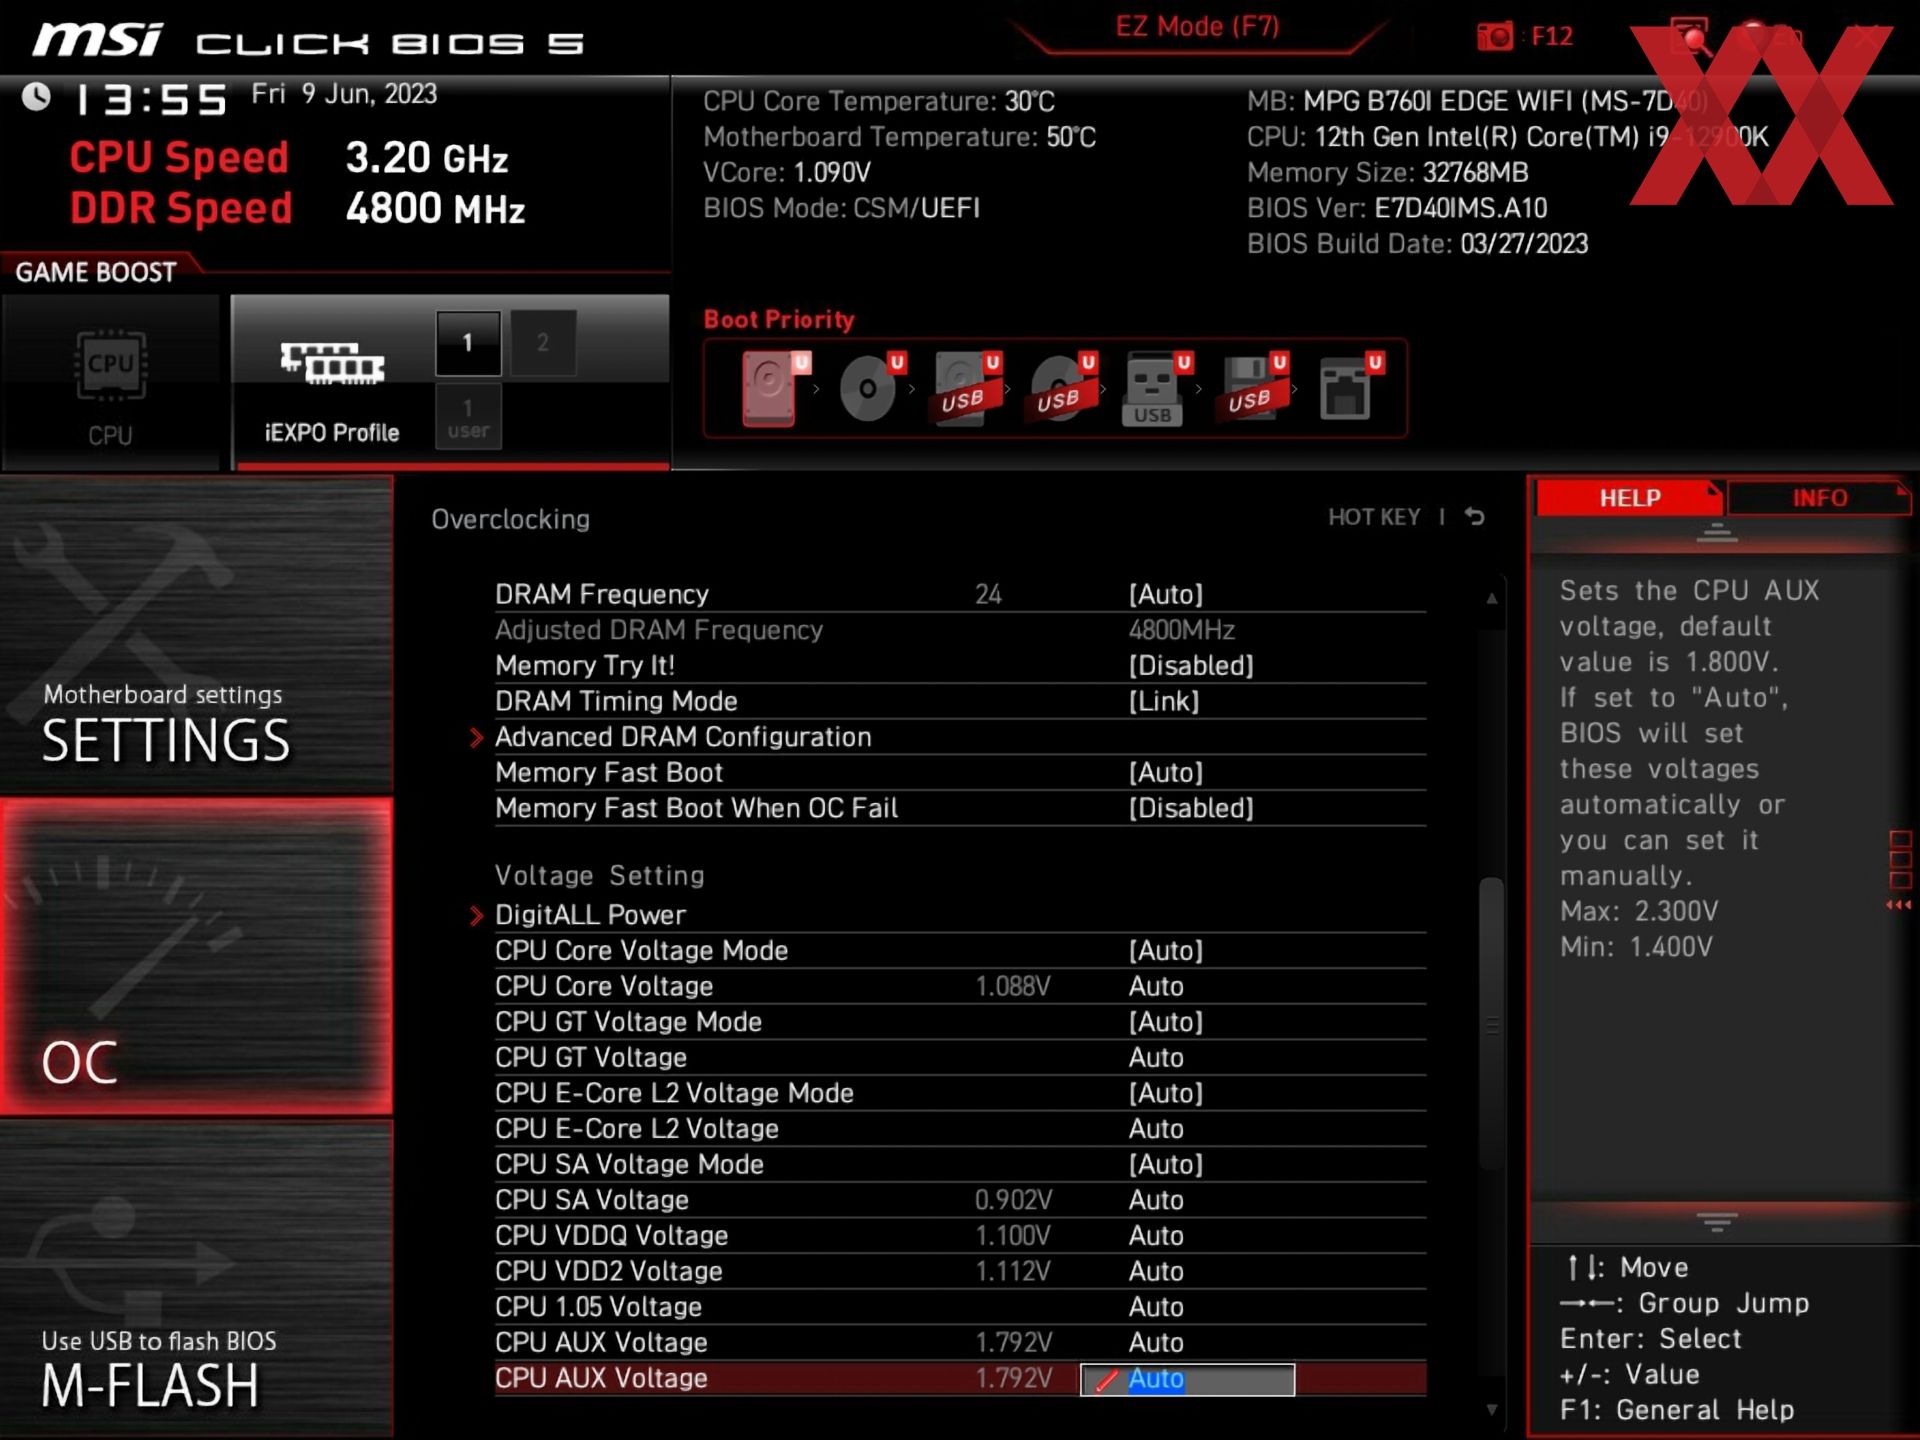The image size is (1920, 1440).
Task: Activate GAME BOOST
Action: pos(95,271)
